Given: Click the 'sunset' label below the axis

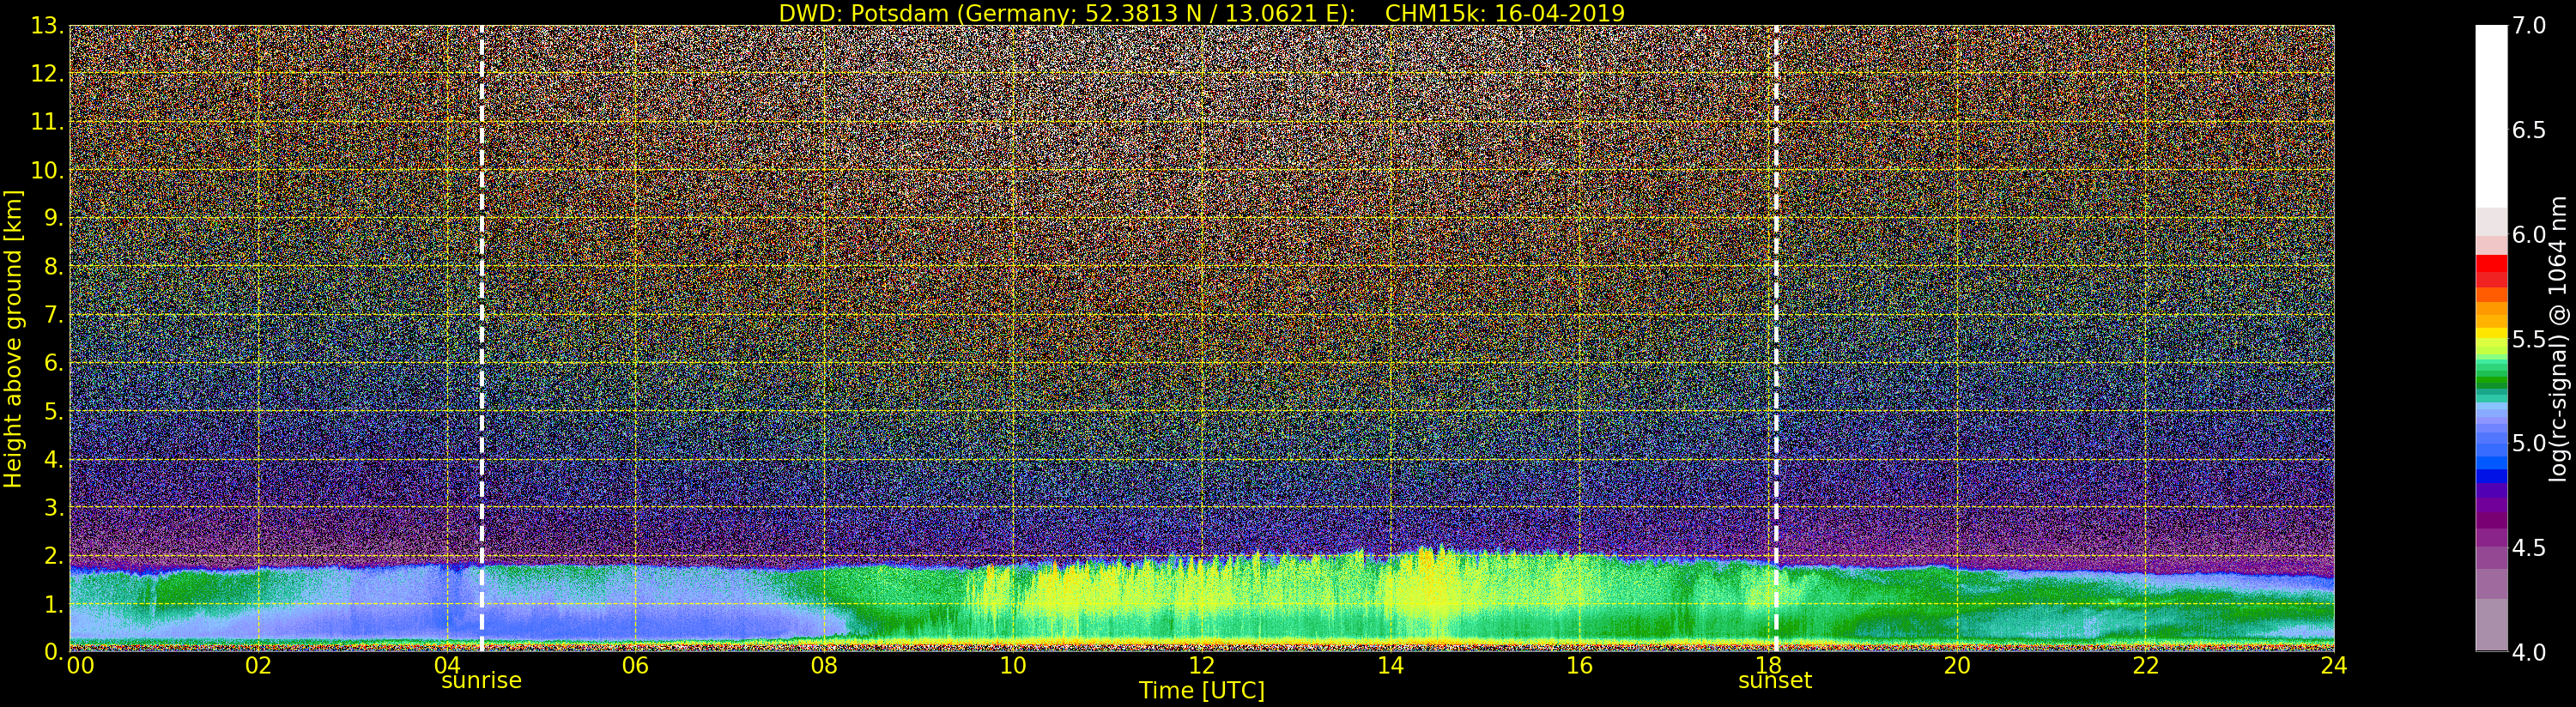Looking at the screenshot, I should 1775,681.
